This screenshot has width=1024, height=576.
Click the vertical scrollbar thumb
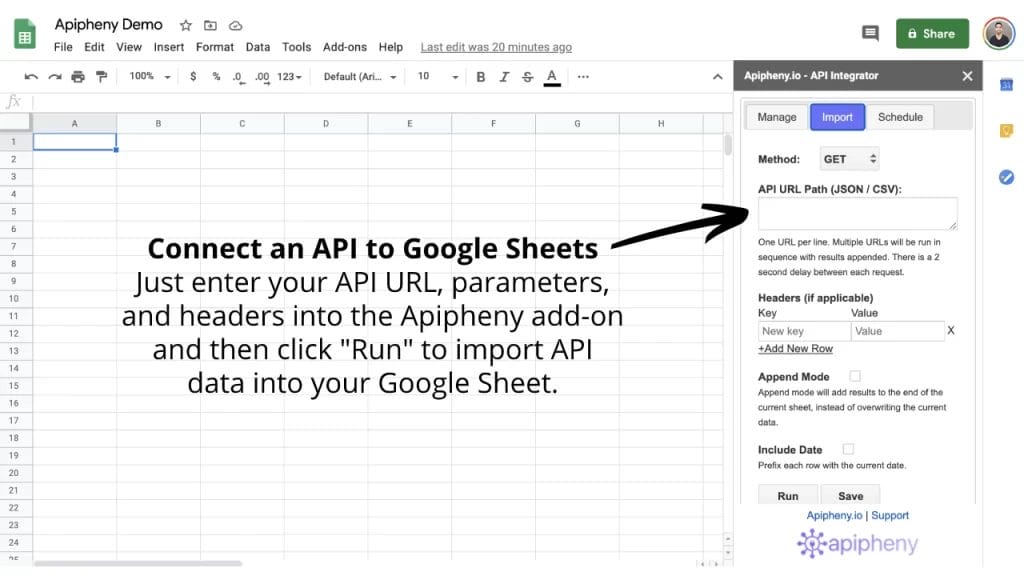pos(728,144)
